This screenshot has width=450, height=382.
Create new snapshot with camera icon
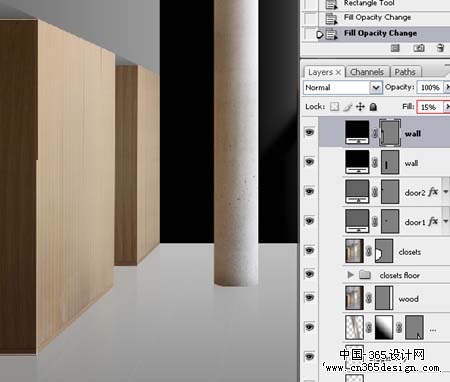[419, 48]
